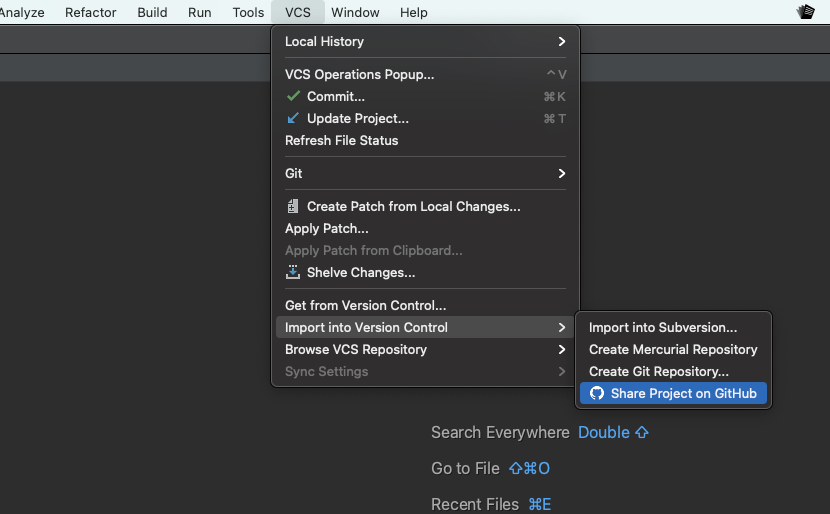Select Update Project... menu entry
This screenshot has width=830, height=514.
pyautogui.click(x=425, y=119)
